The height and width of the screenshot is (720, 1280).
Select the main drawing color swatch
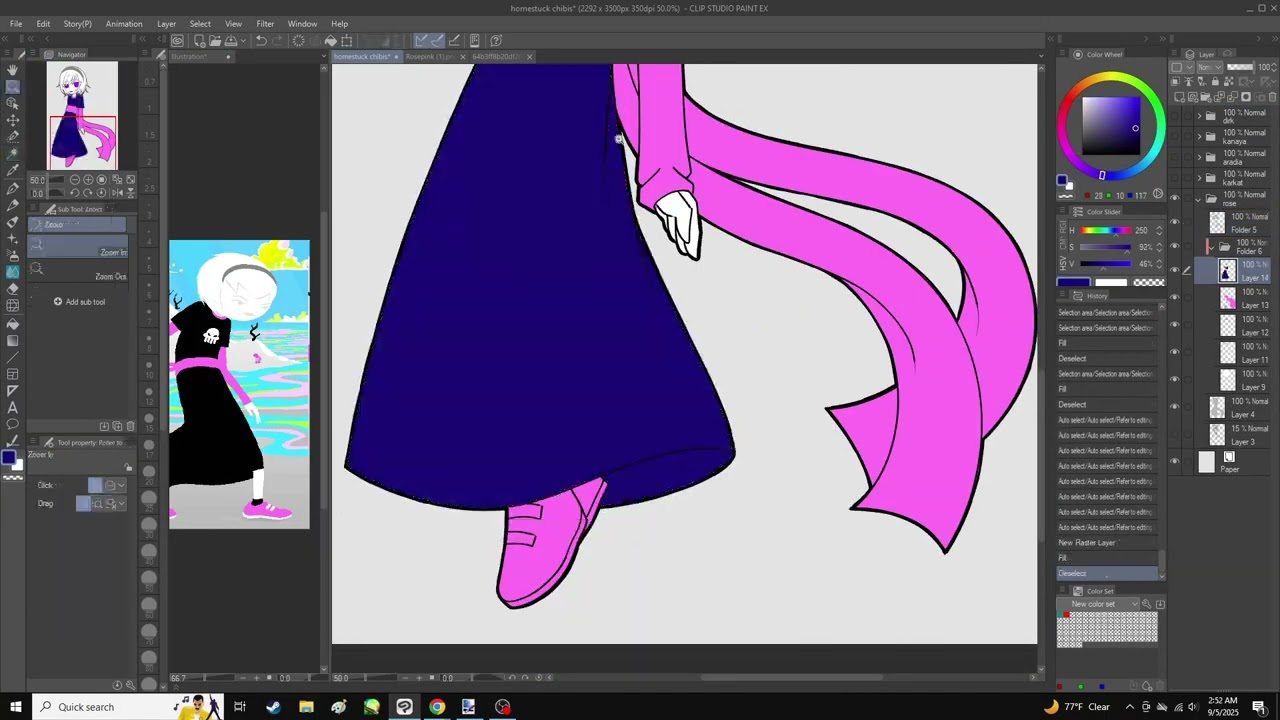click(9, 457)
